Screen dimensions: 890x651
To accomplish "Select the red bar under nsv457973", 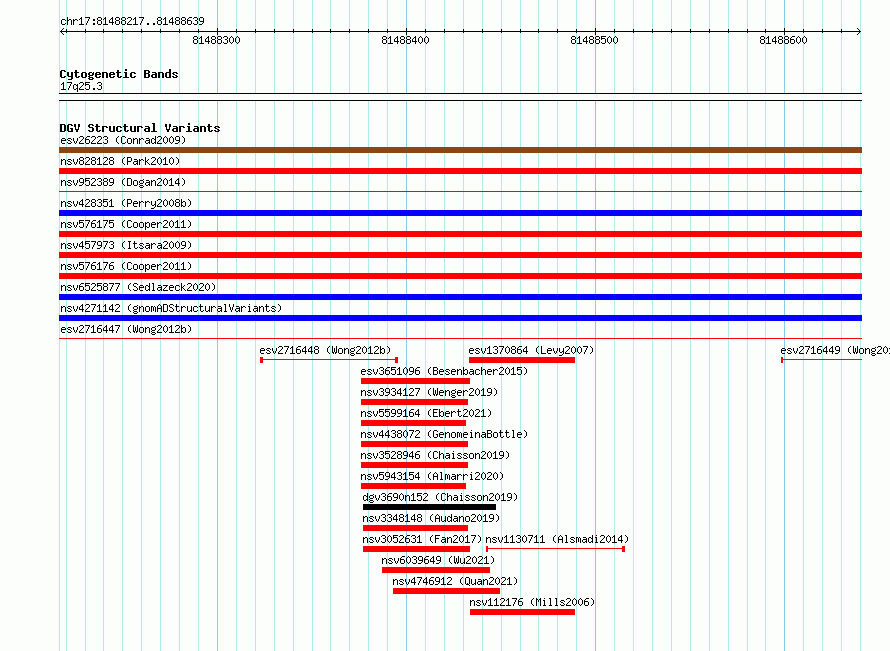I will coord(460,255).
